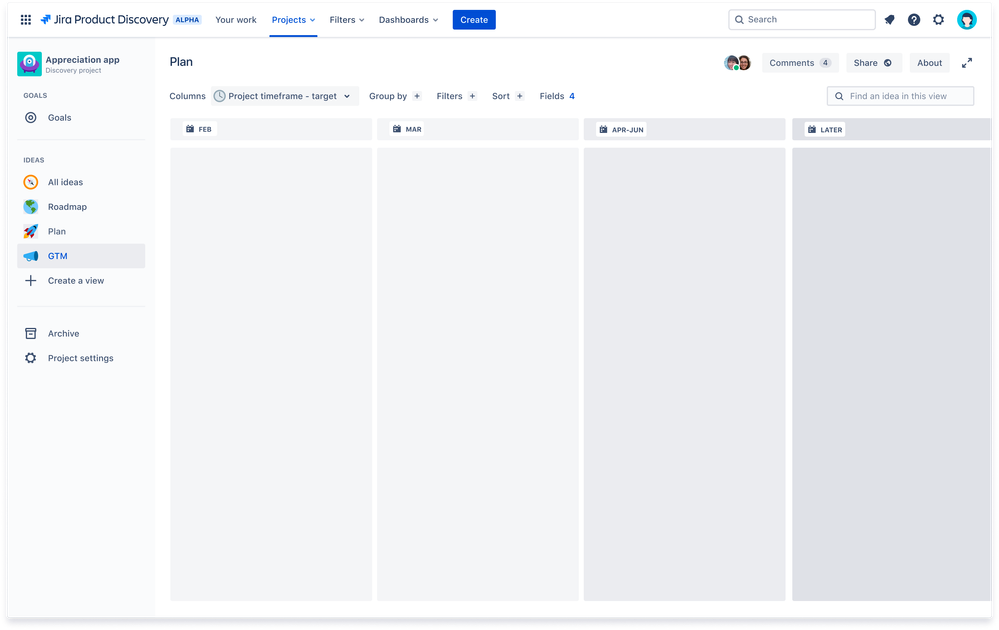
Task: Click the Plan view title
Action: coord(181,62)
